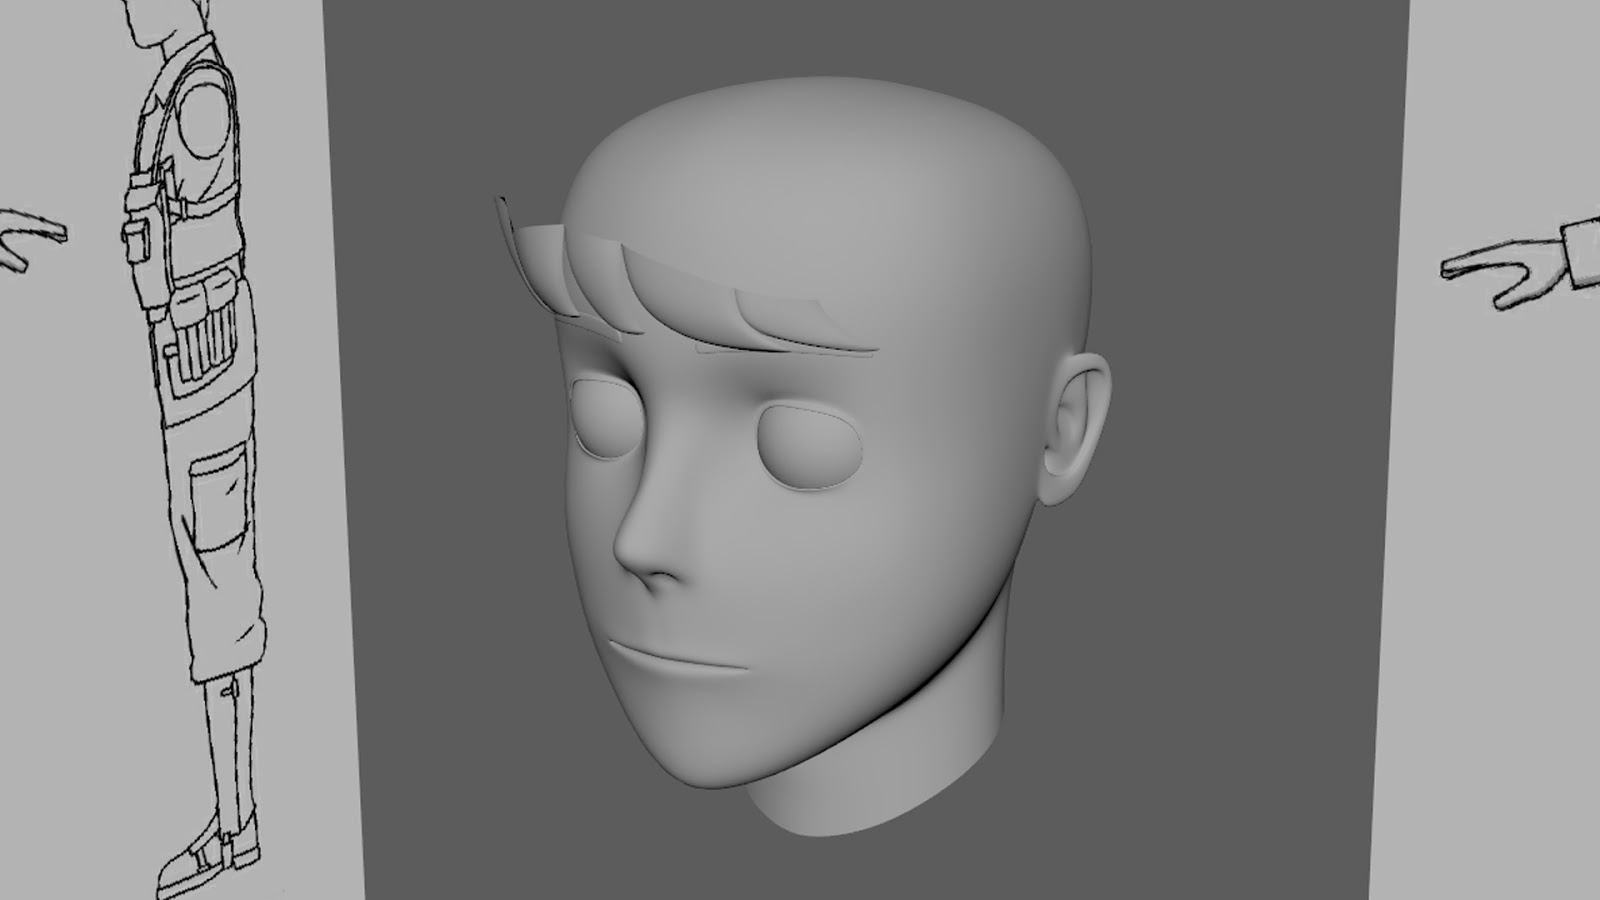Image resolution: width=1600 pixels, height=900 pixels.
Task: Select the left eyeball mesh near the nose
Action: coord(605,420)
